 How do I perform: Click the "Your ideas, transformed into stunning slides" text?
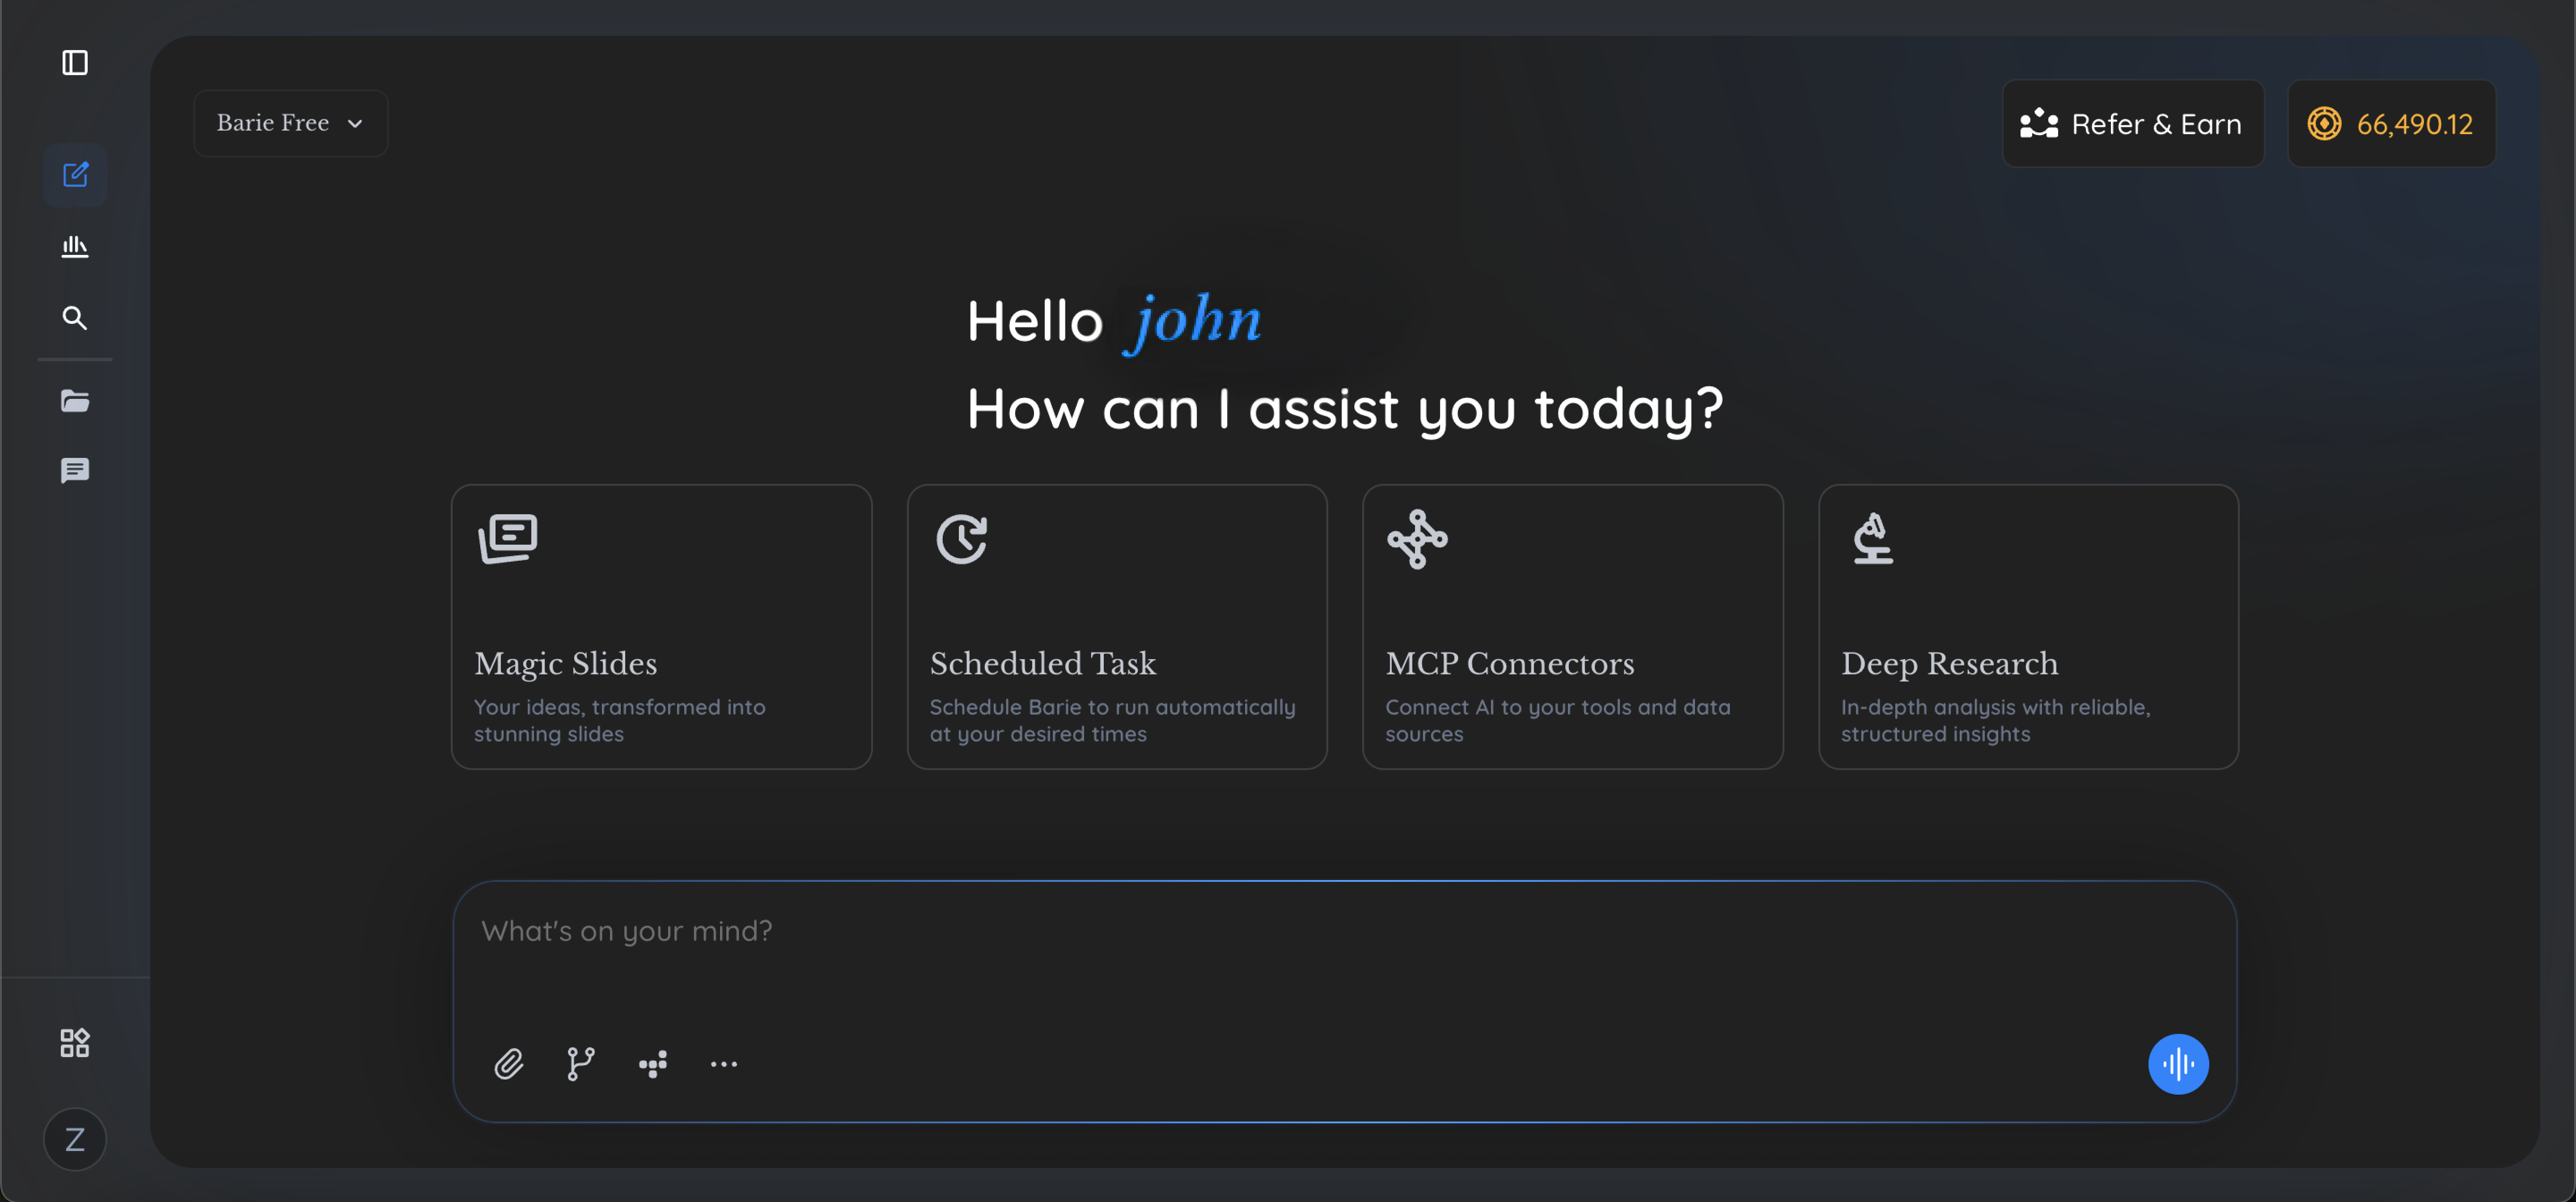(620, 720)
